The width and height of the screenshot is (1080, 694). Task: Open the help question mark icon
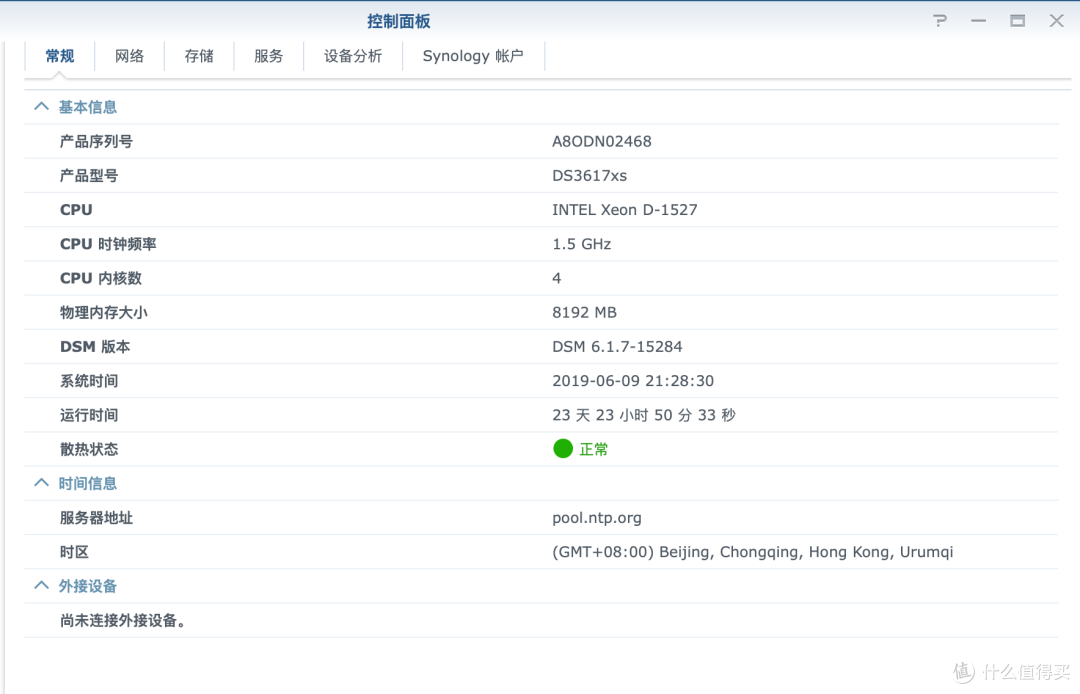[939, 21]
